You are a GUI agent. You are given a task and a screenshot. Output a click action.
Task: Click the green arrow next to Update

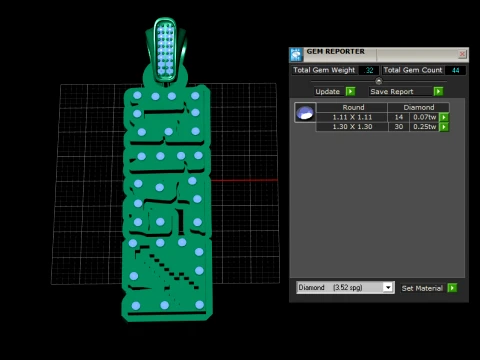[350, 91]
